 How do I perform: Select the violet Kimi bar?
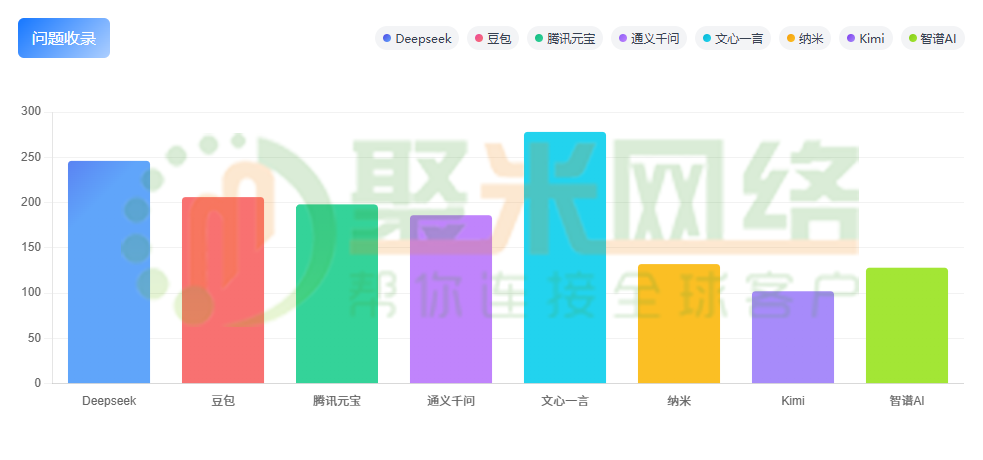(793, 337)
